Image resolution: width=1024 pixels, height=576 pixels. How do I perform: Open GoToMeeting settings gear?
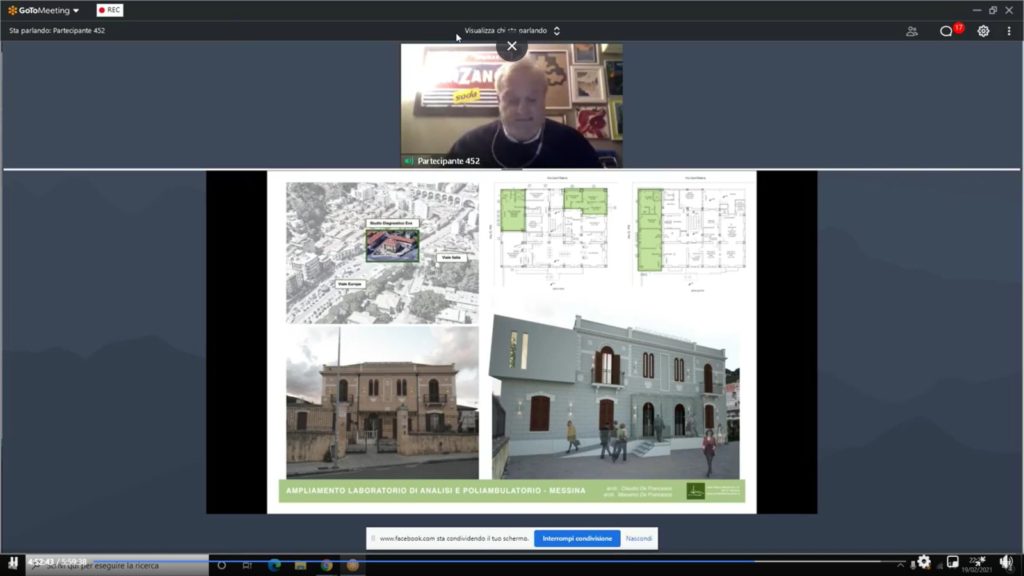point(983,31)
